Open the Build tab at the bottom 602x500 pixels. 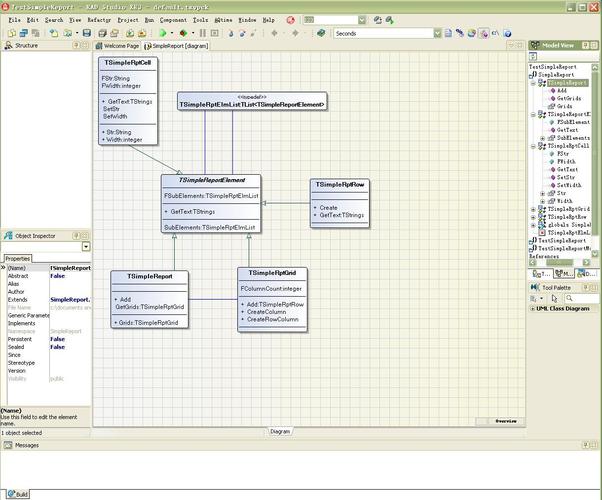click(x=19, y=494)
